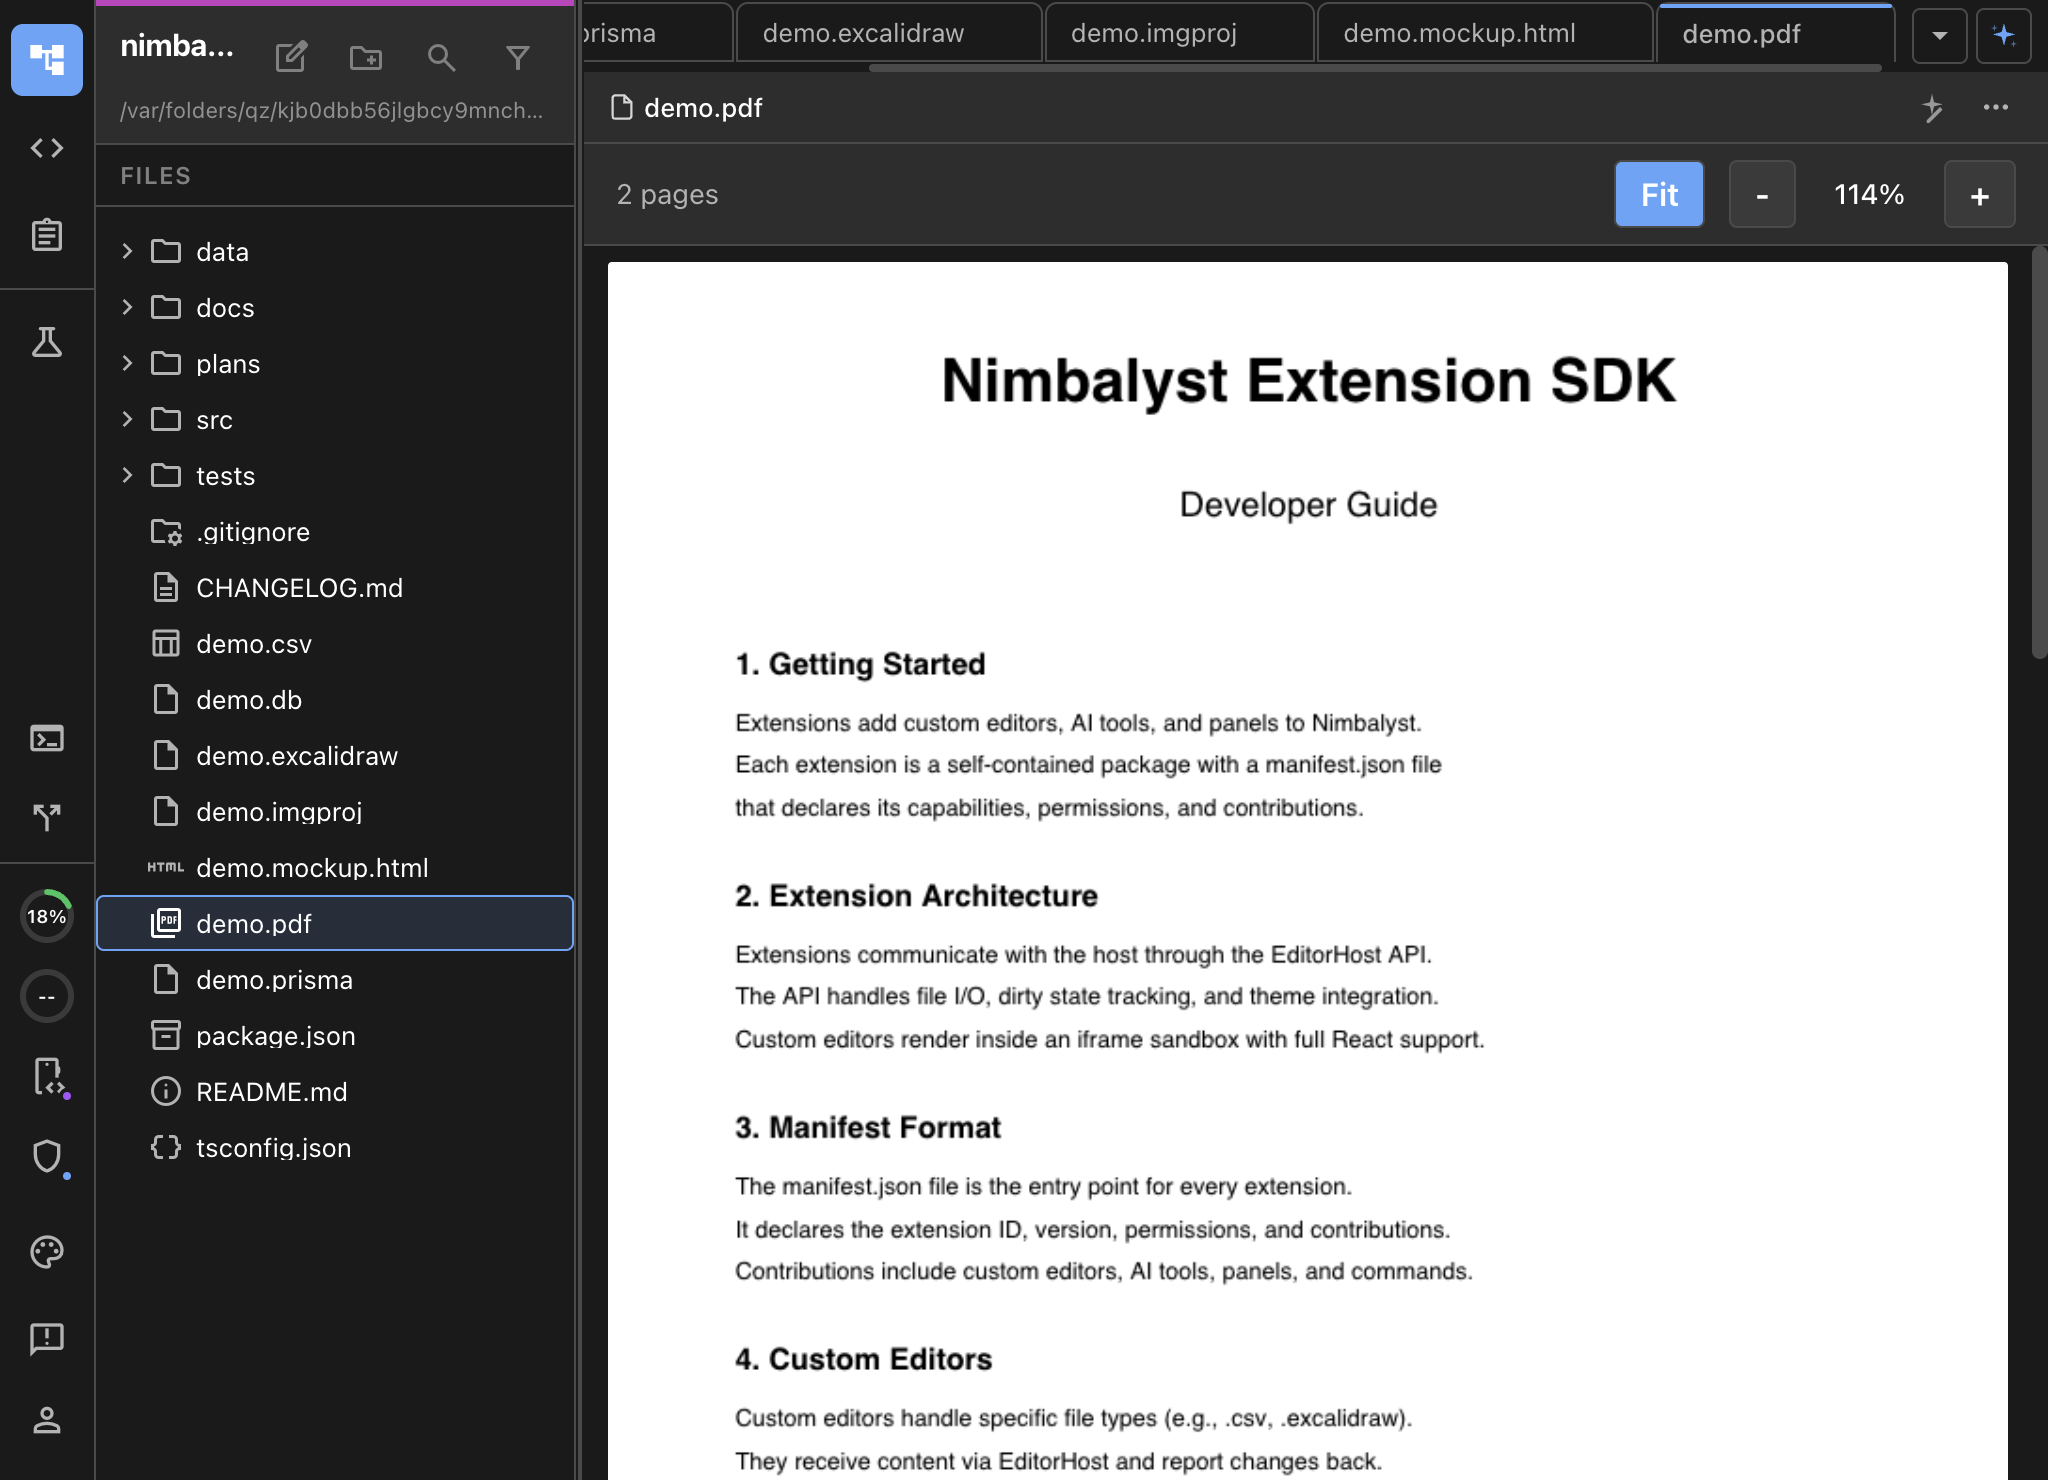
Task: Select the code editor sidebar icon
Action: [x=47, y=148]
